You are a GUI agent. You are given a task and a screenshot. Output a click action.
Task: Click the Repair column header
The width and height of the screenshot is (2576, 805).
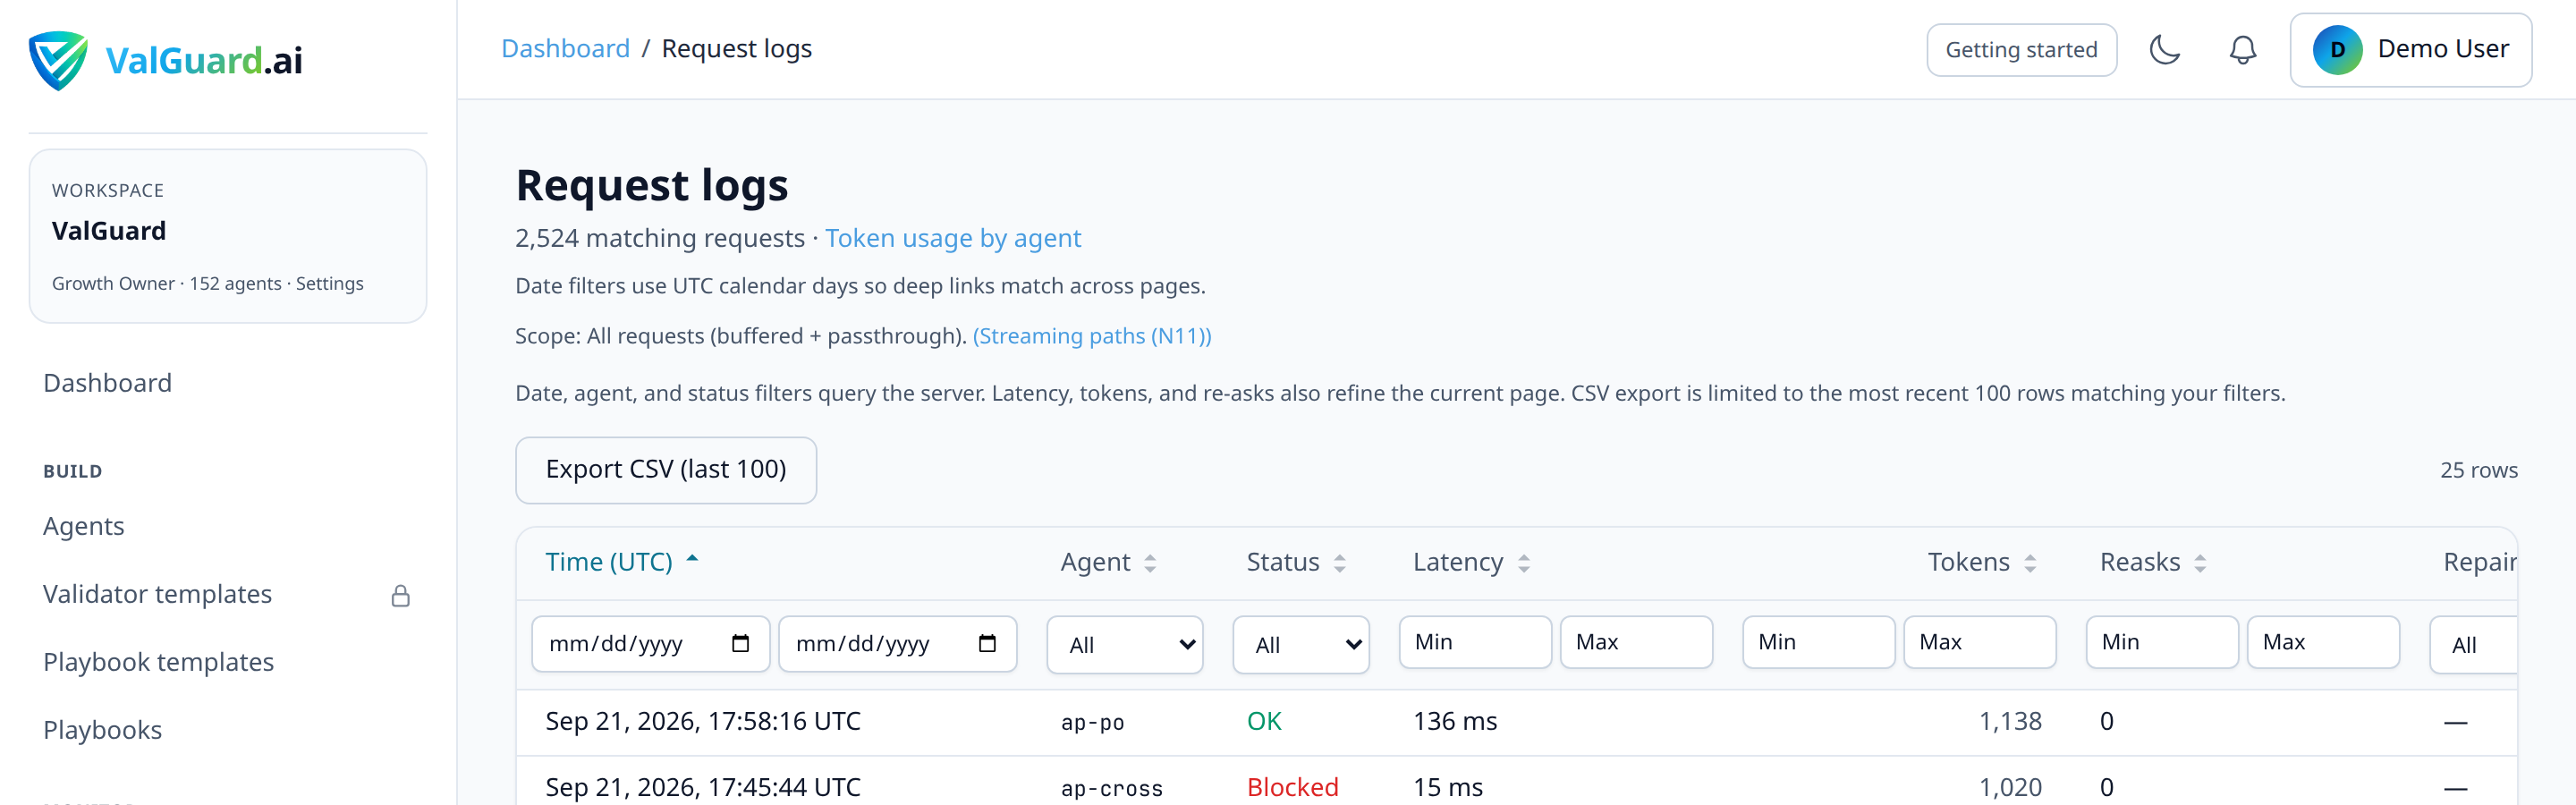(x=2479, y=562)
